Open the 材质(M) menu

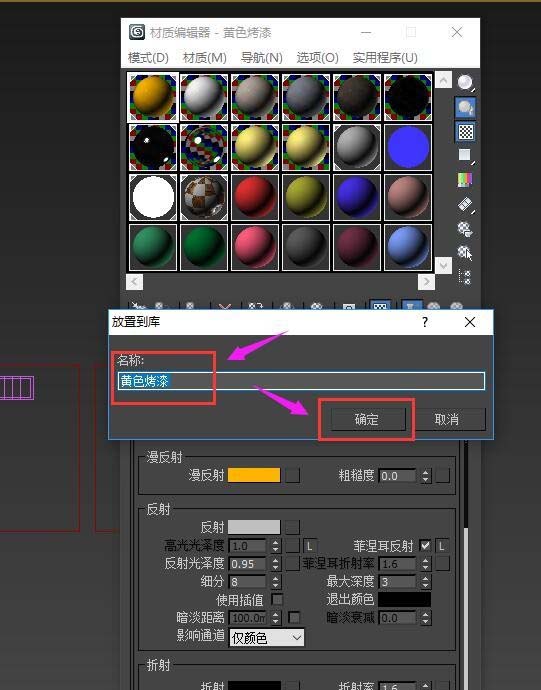[x=205, y=58]
